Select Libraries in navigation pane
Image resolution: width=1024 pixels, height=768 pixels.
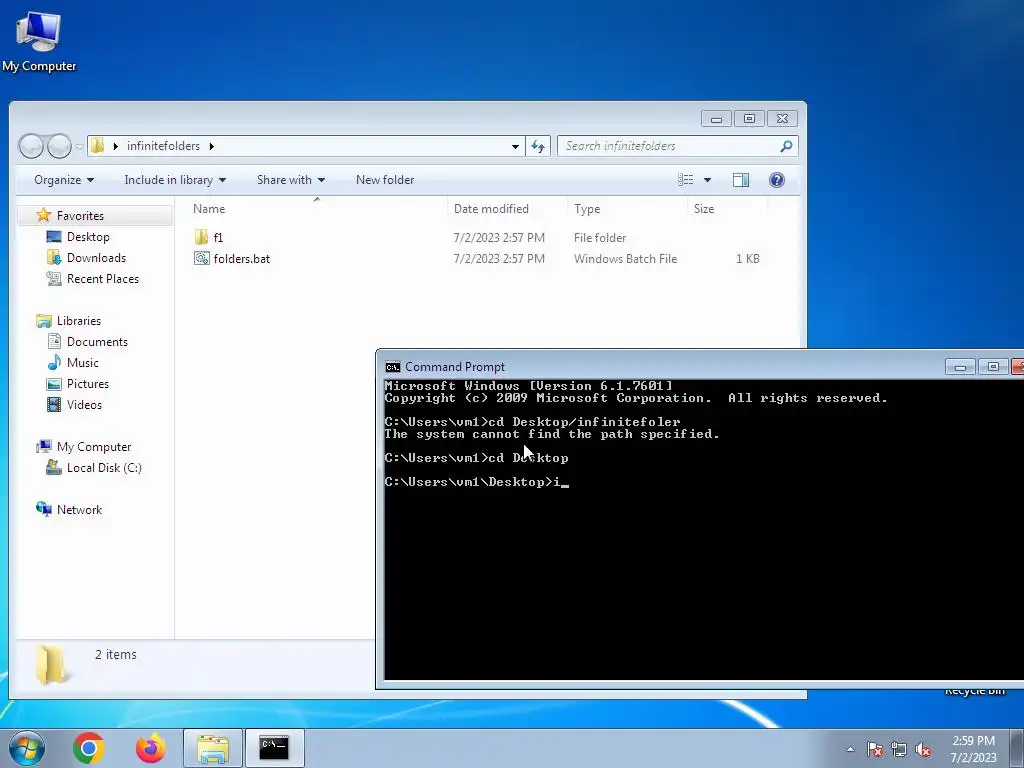click(x=78, y=321)
